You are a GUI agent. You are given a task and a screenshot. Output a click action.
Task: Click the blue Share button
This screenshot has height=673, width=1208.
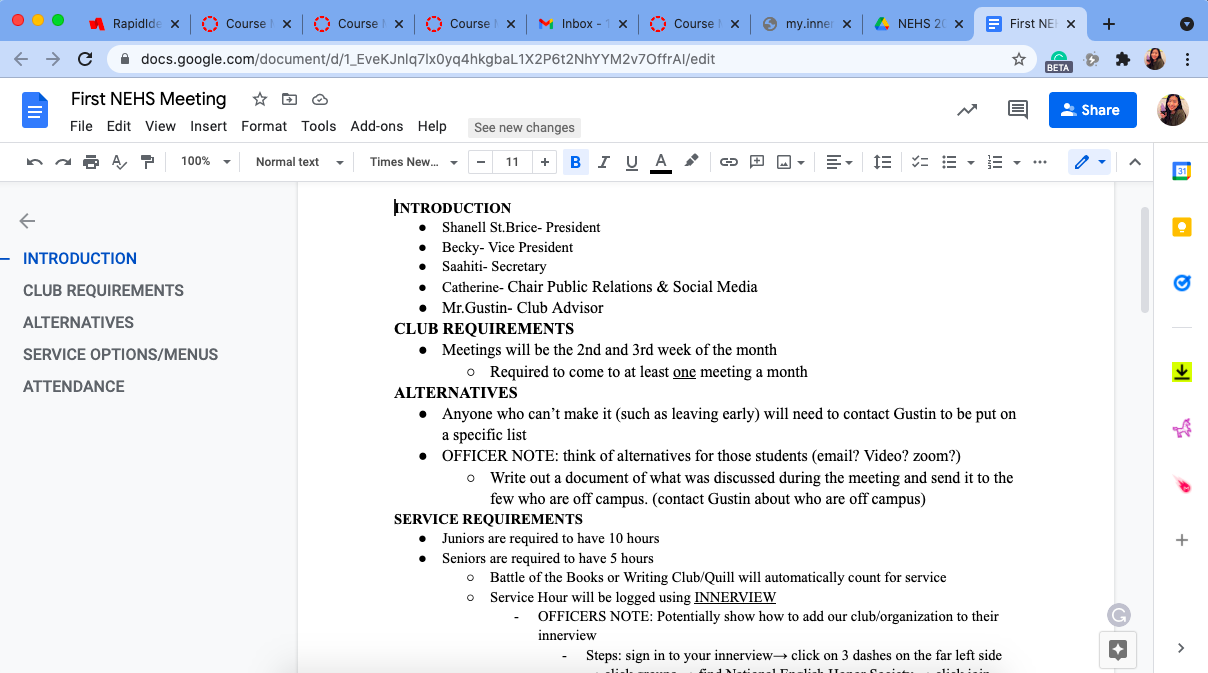(1092, 110)
